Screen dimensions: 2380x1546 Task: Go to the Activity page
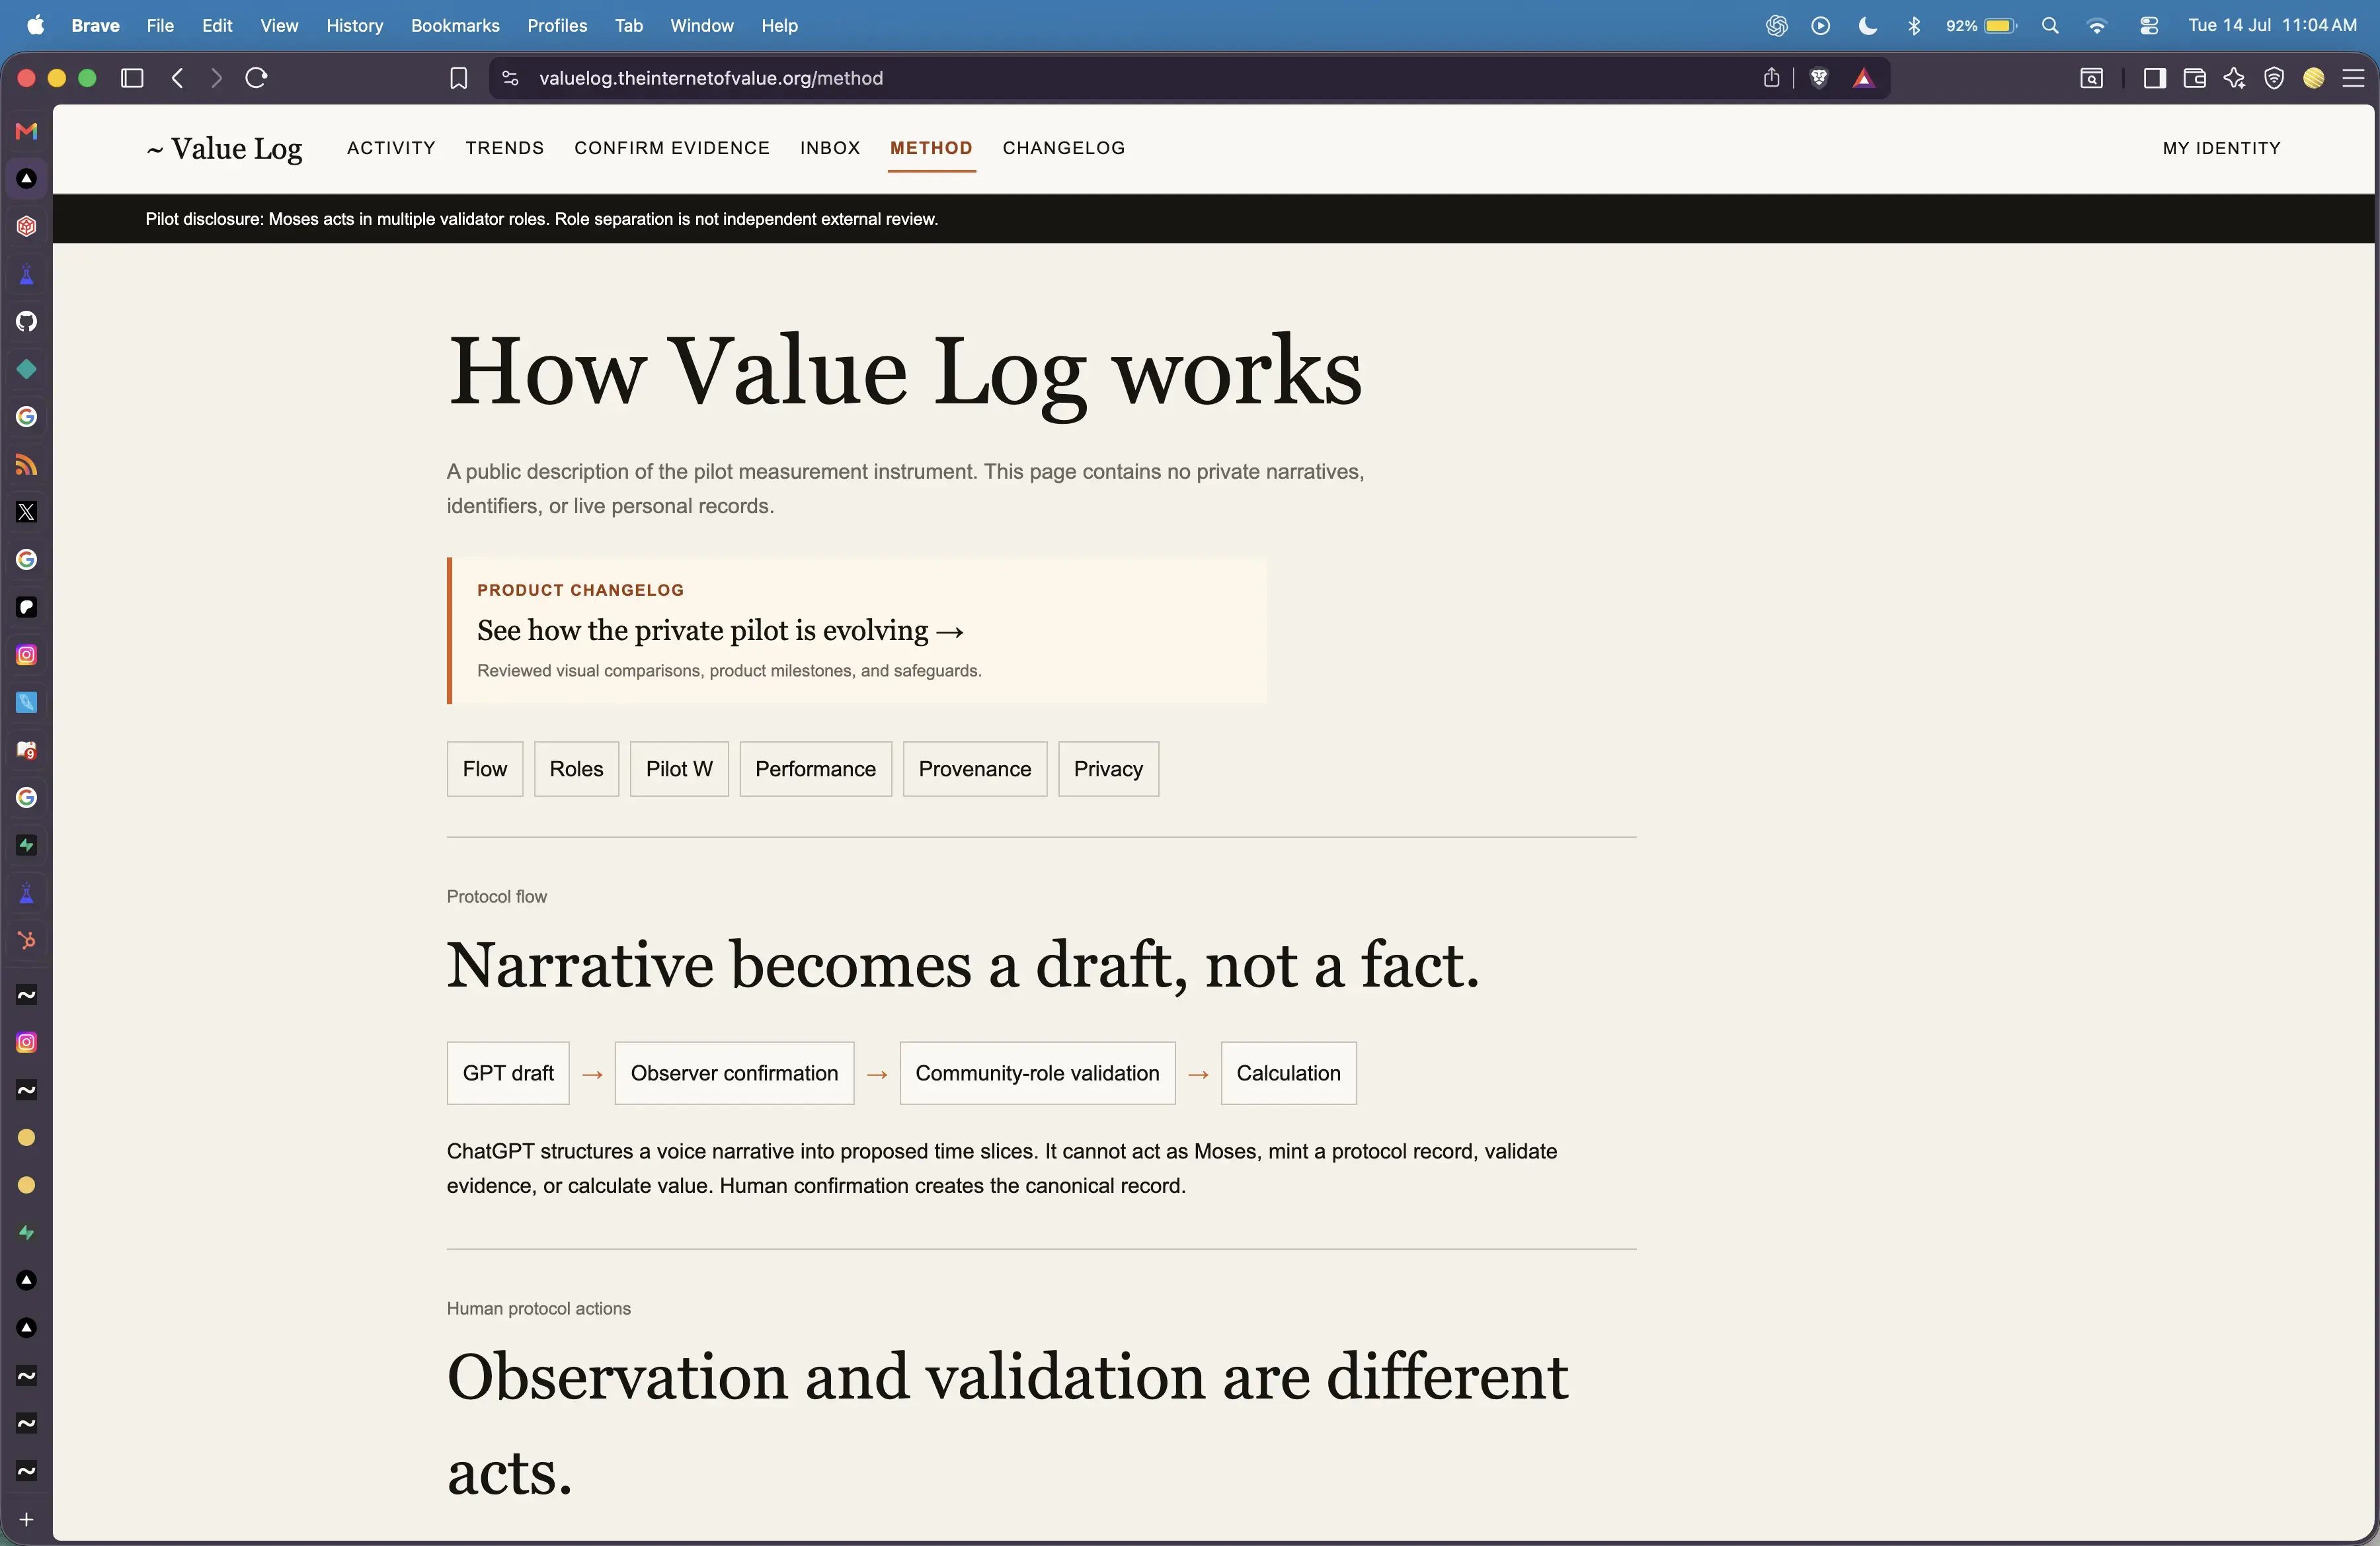click(x=391, y=148)
